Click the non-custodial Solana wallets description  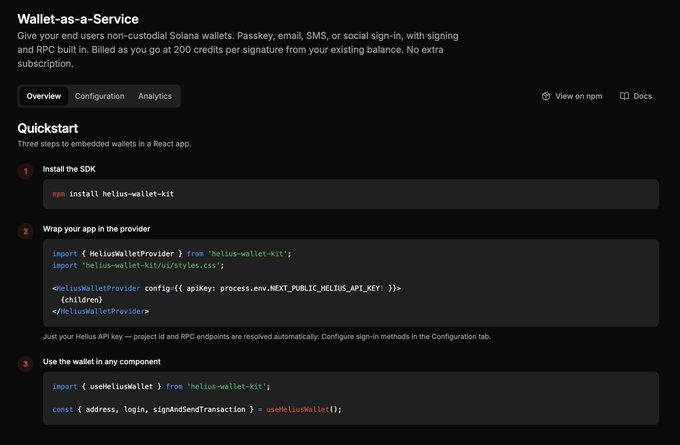pyautogui.click(x=238, y=49)
